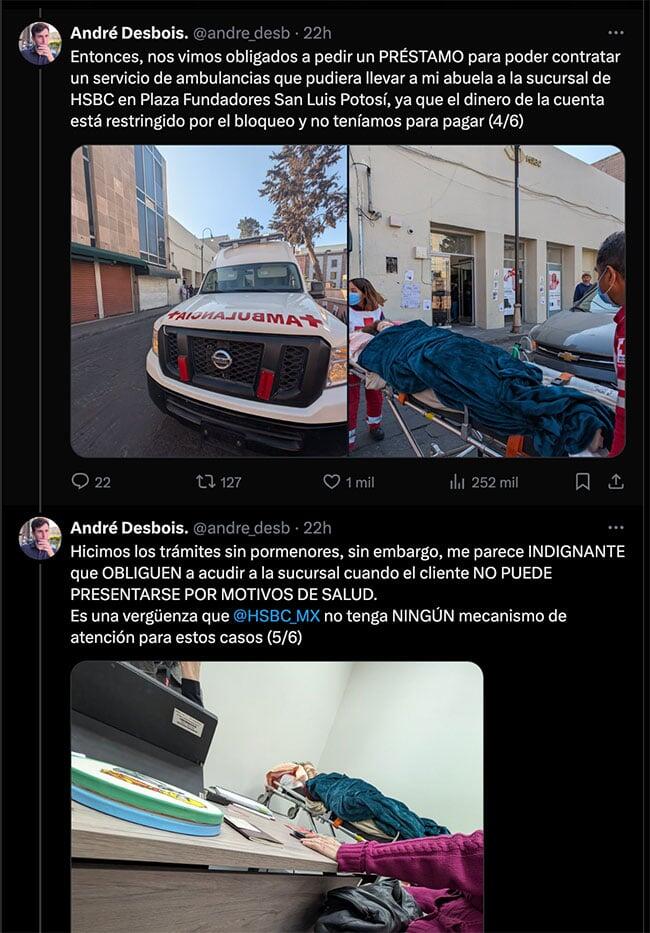Open the tweet text starting Hicimos los trámites

(x=348, y=594)
